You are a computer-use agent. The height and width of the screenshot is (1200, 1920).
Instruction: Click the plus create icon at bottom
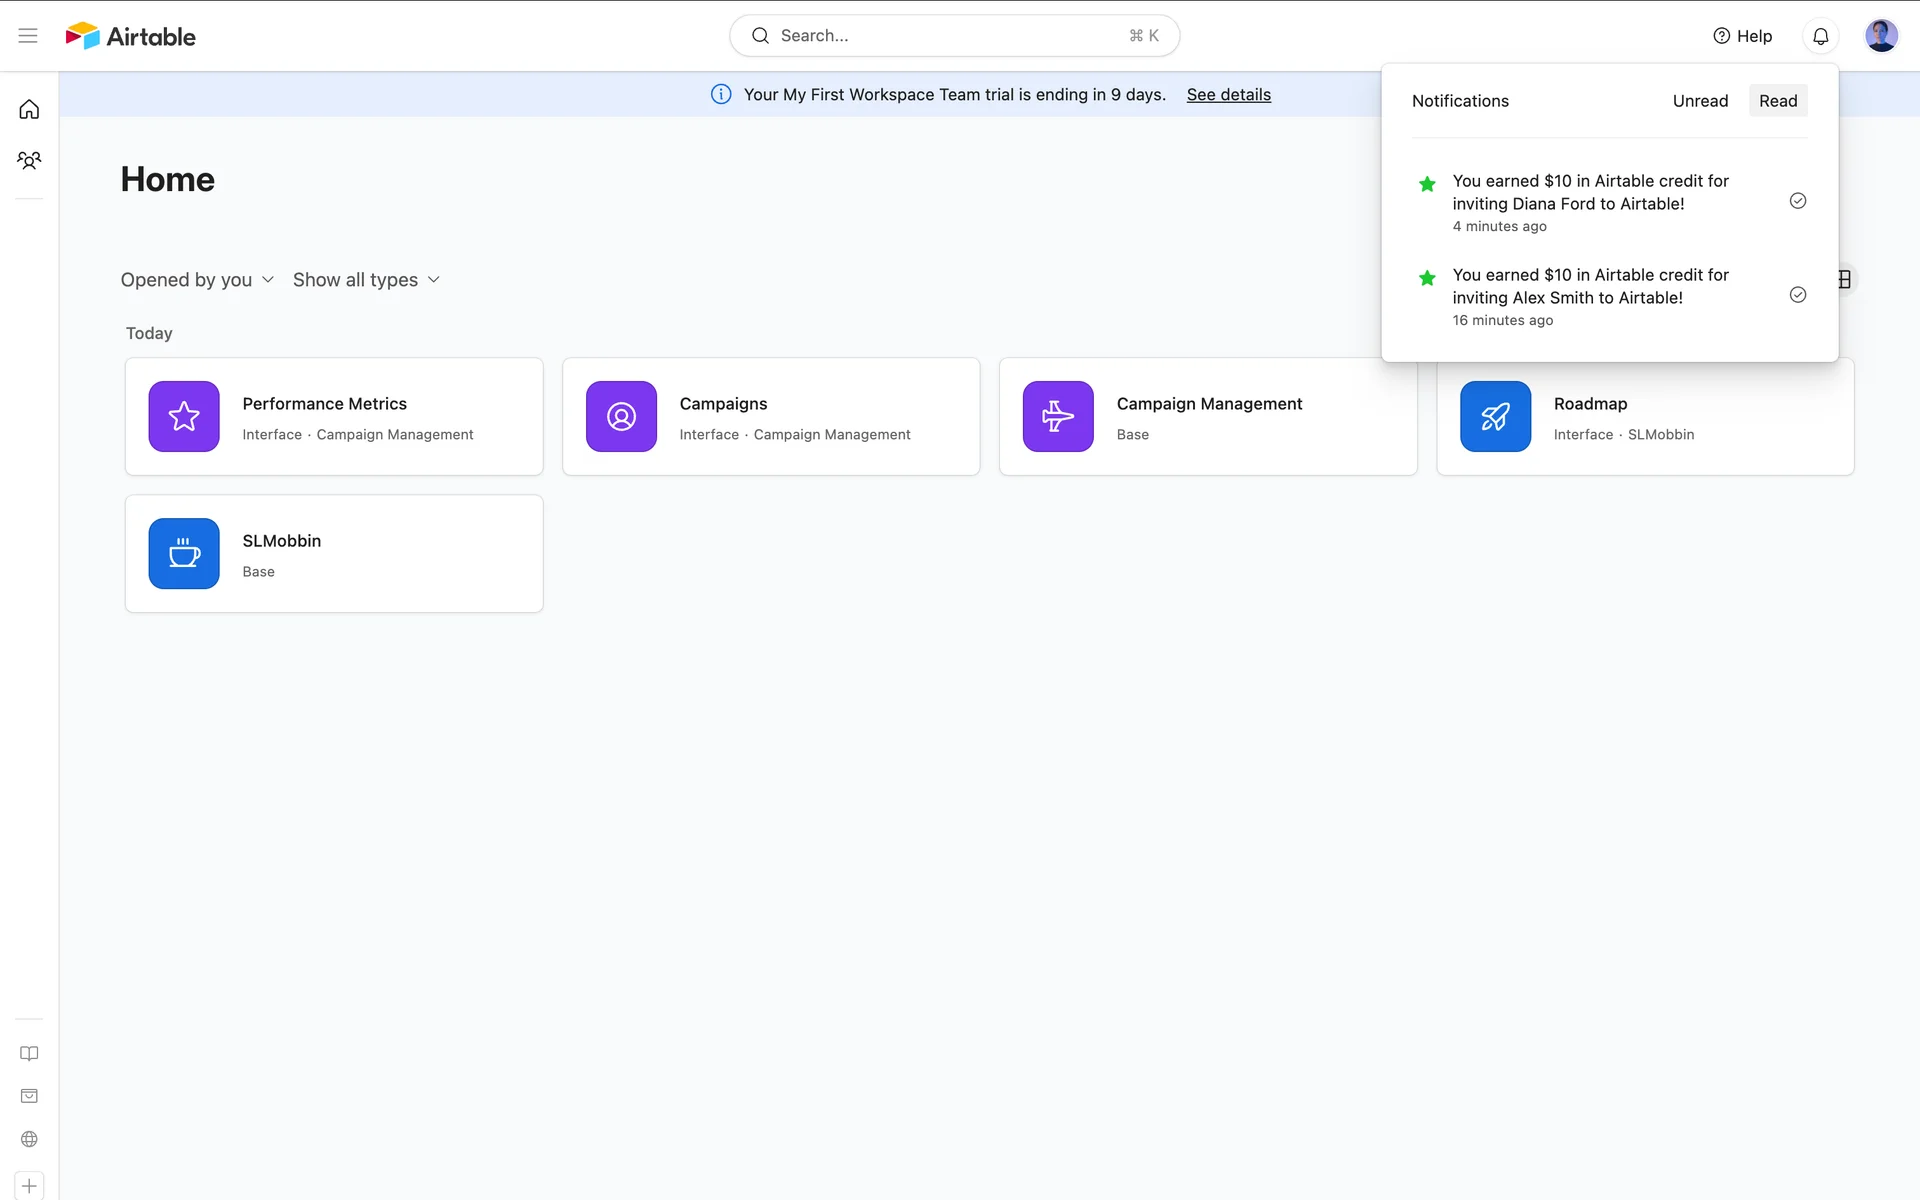click(29, 1186)
